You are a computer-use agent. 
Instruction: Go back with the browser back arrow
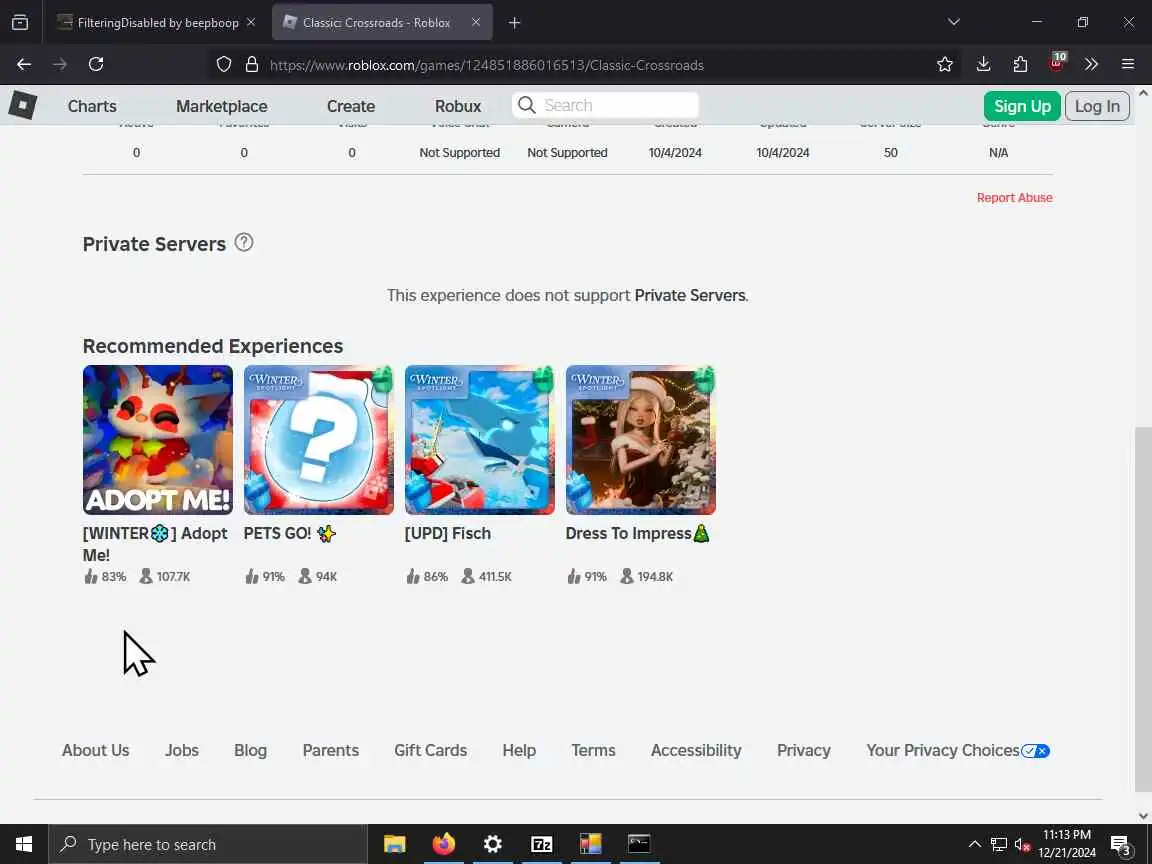click(x=24, y=65)
